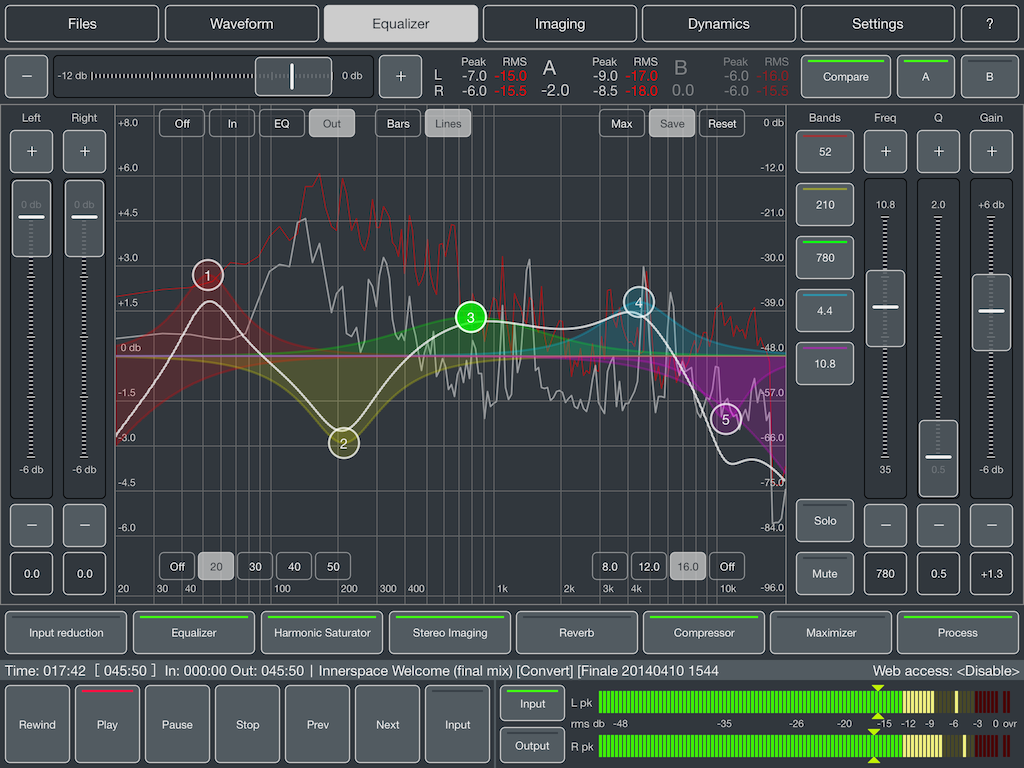
Task: Lower band Q with its − stepper
Action: tap(938, 525)
